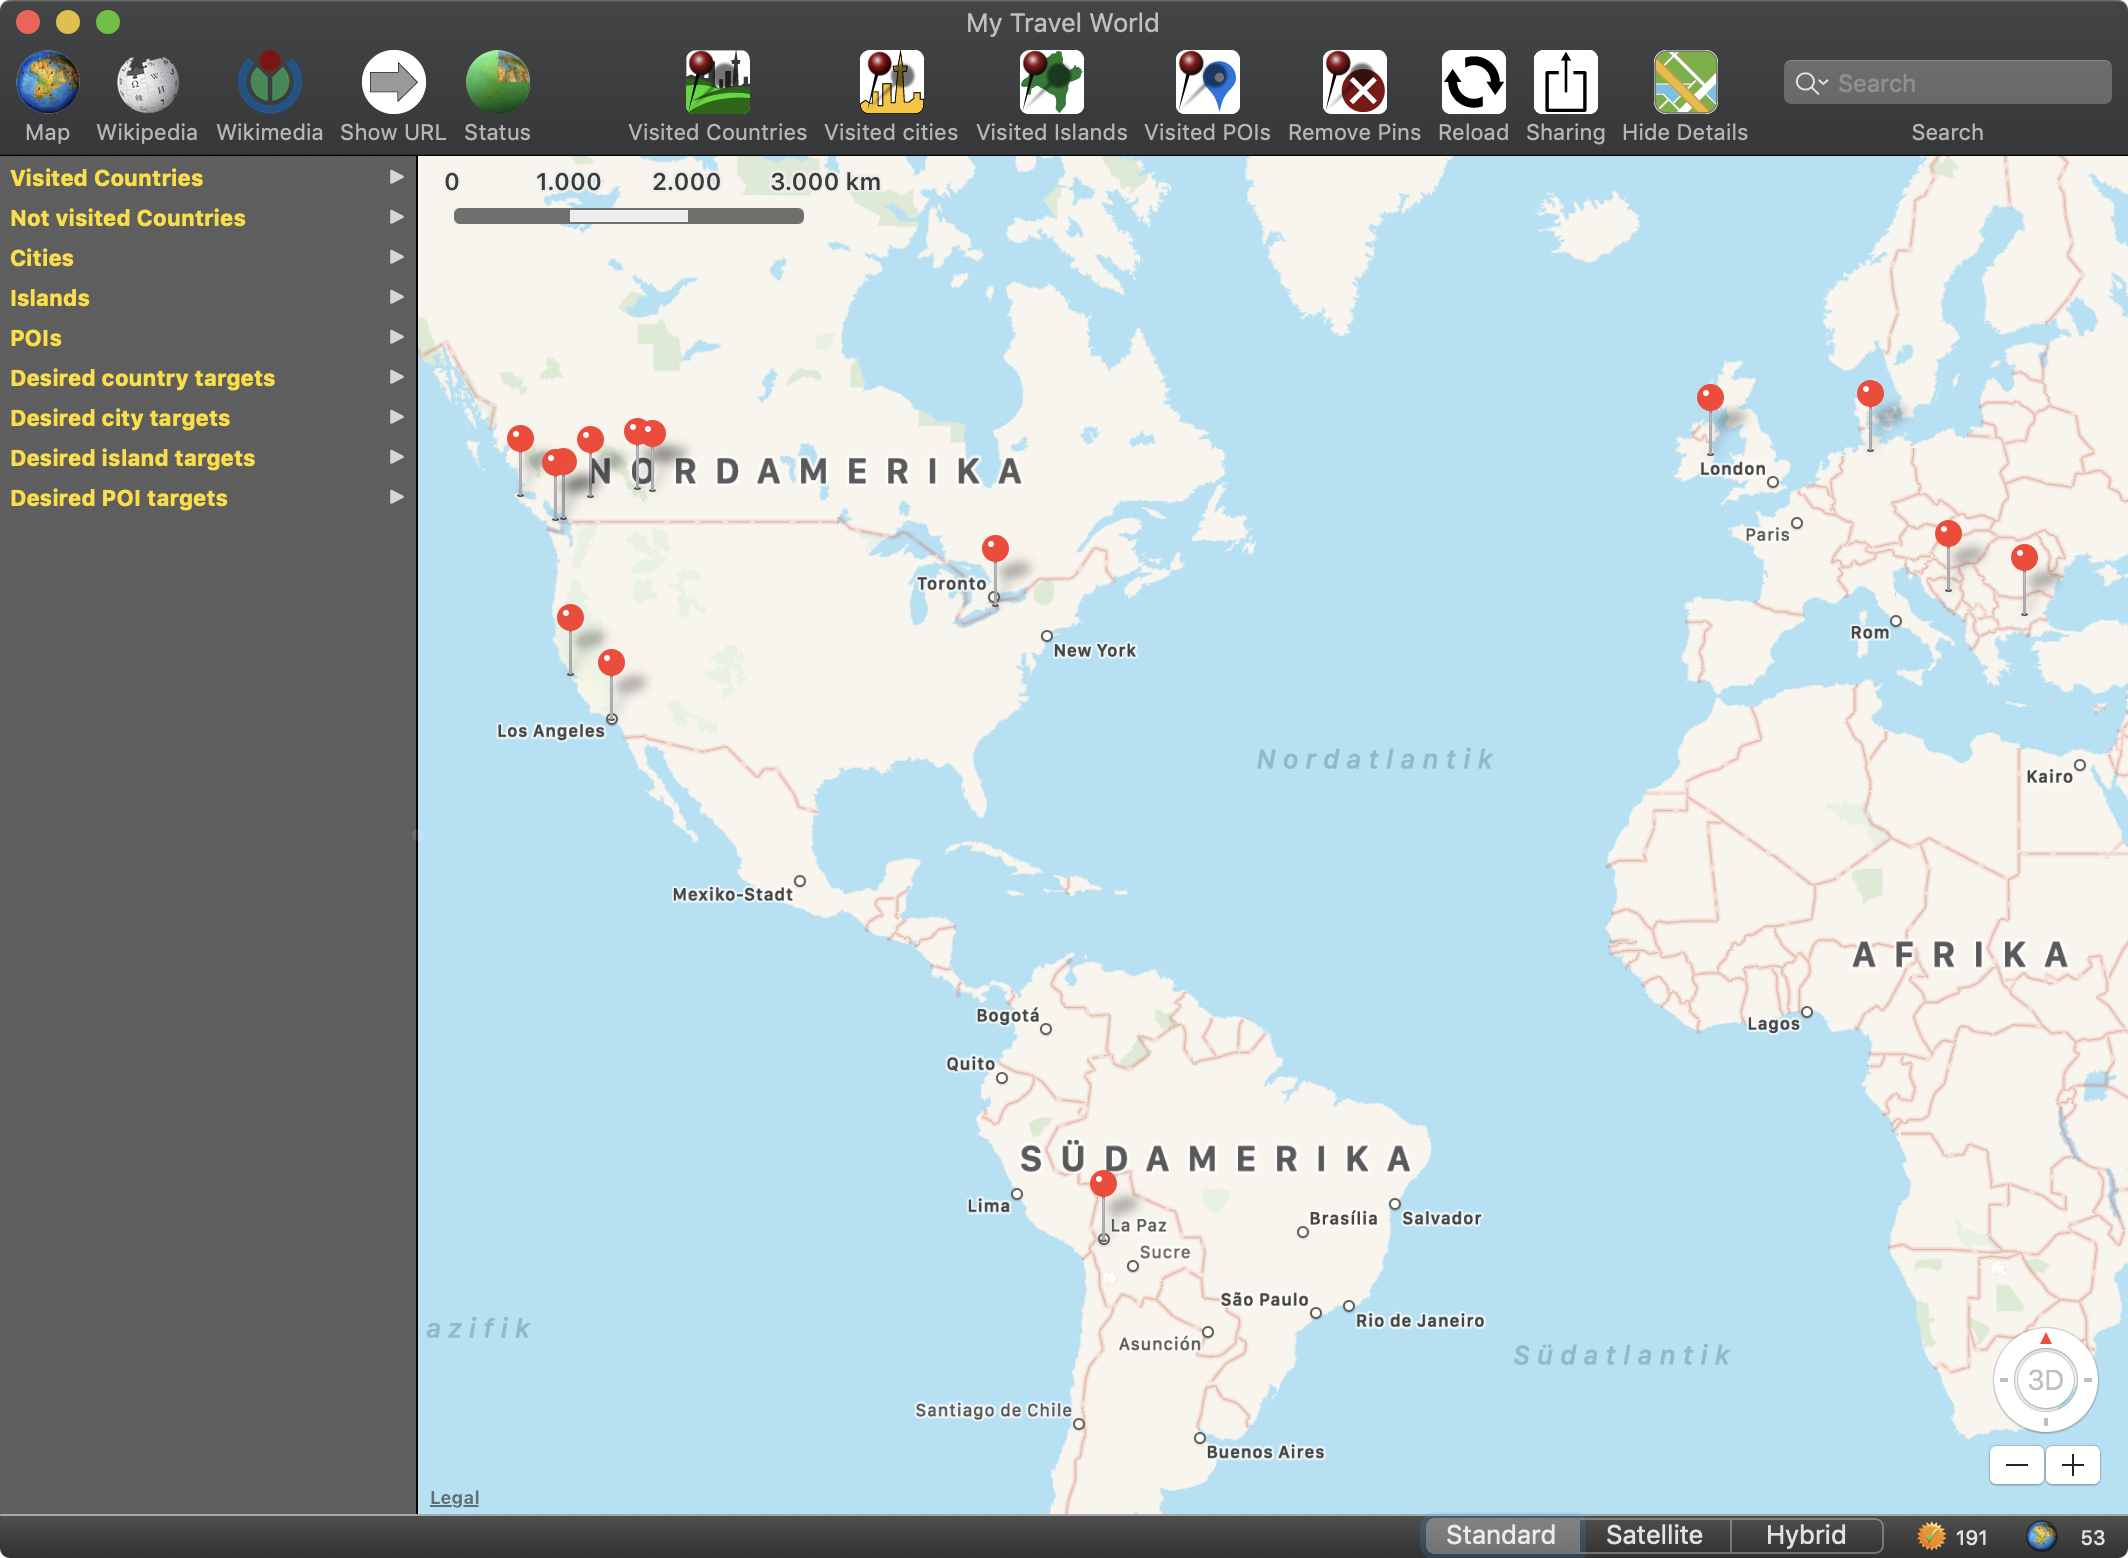
Task: Focus the Search input field
Action: point(1947,83)
